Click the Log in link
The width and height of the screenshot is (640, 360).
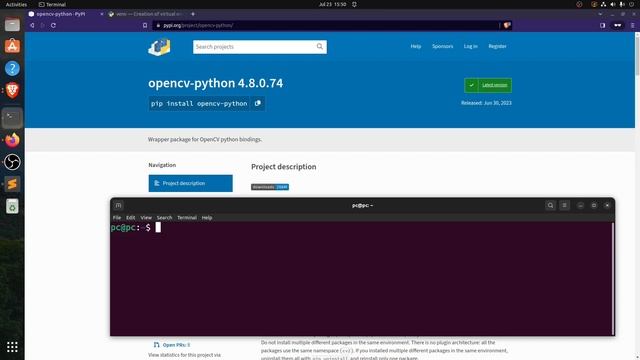(471, 47)
